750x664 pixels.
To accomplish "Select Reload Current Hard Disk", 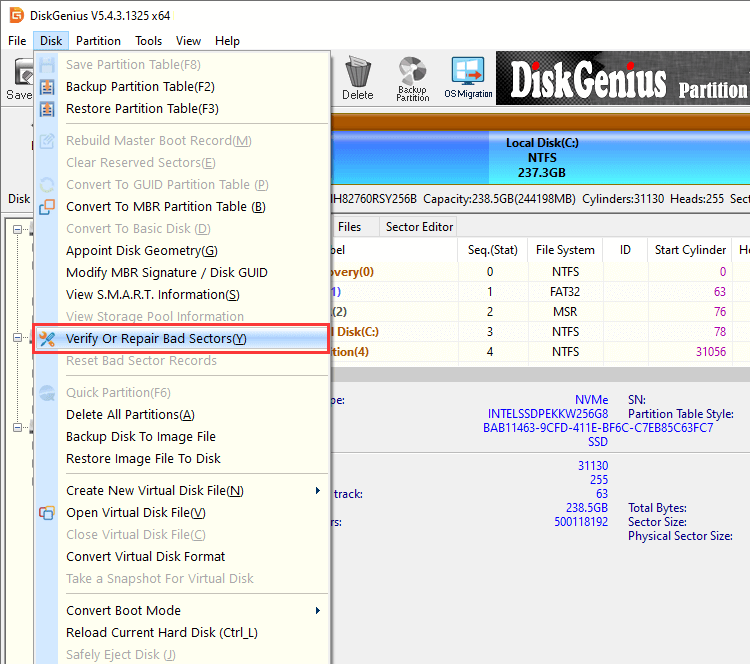I will [x=162, y=633].
